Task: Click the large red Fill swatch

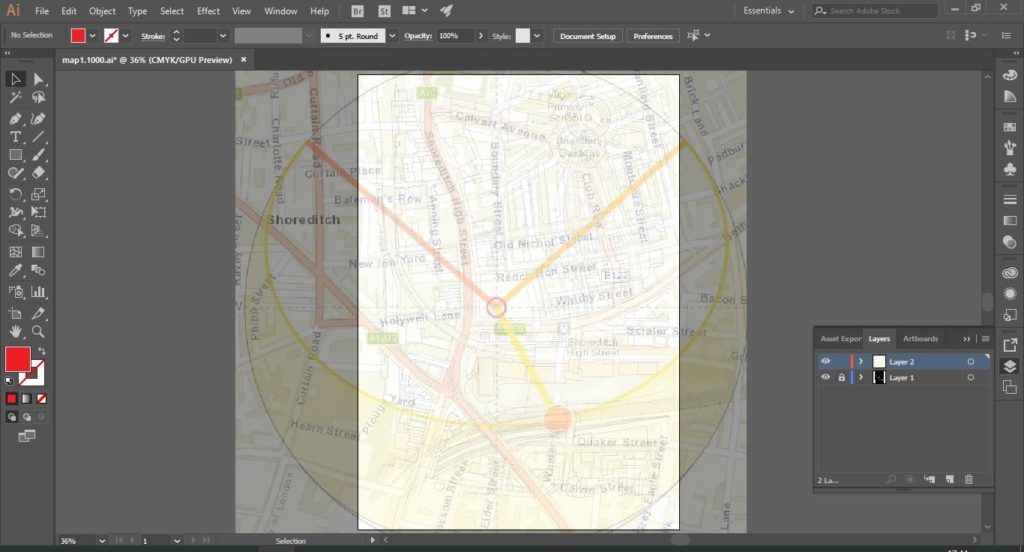Action: point(18,359)
